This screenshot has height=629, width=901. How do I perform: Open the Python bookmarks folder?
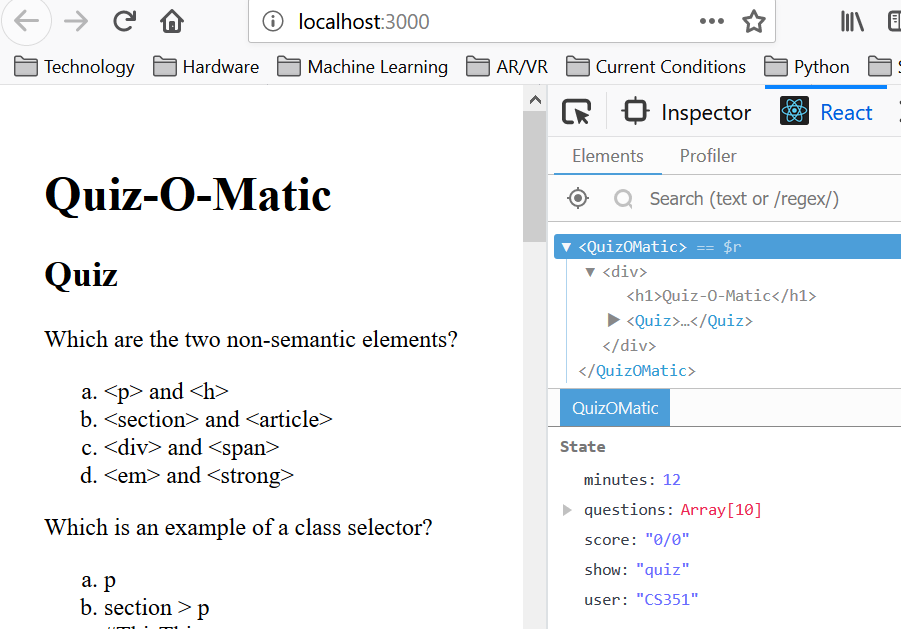807,67
